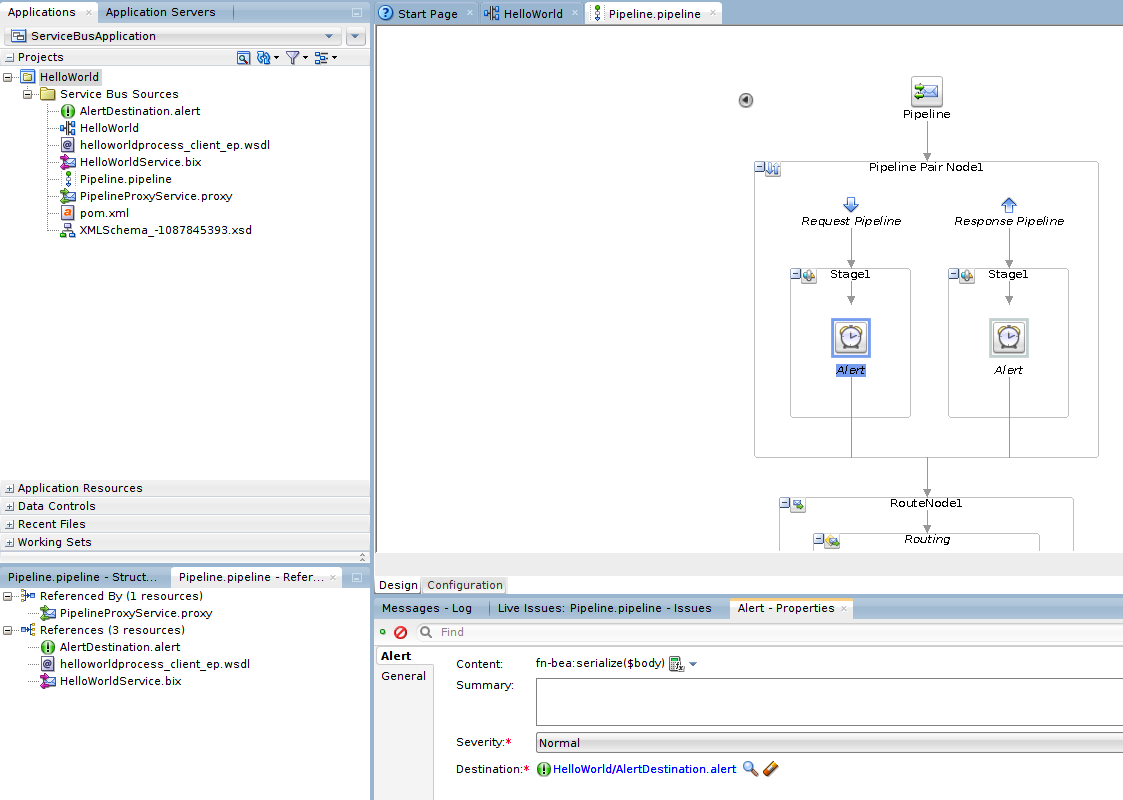Image resolution: width=1123 pixels, height=800 pixels.
Task: Expand the Data Controls panel
Action: 9,506
